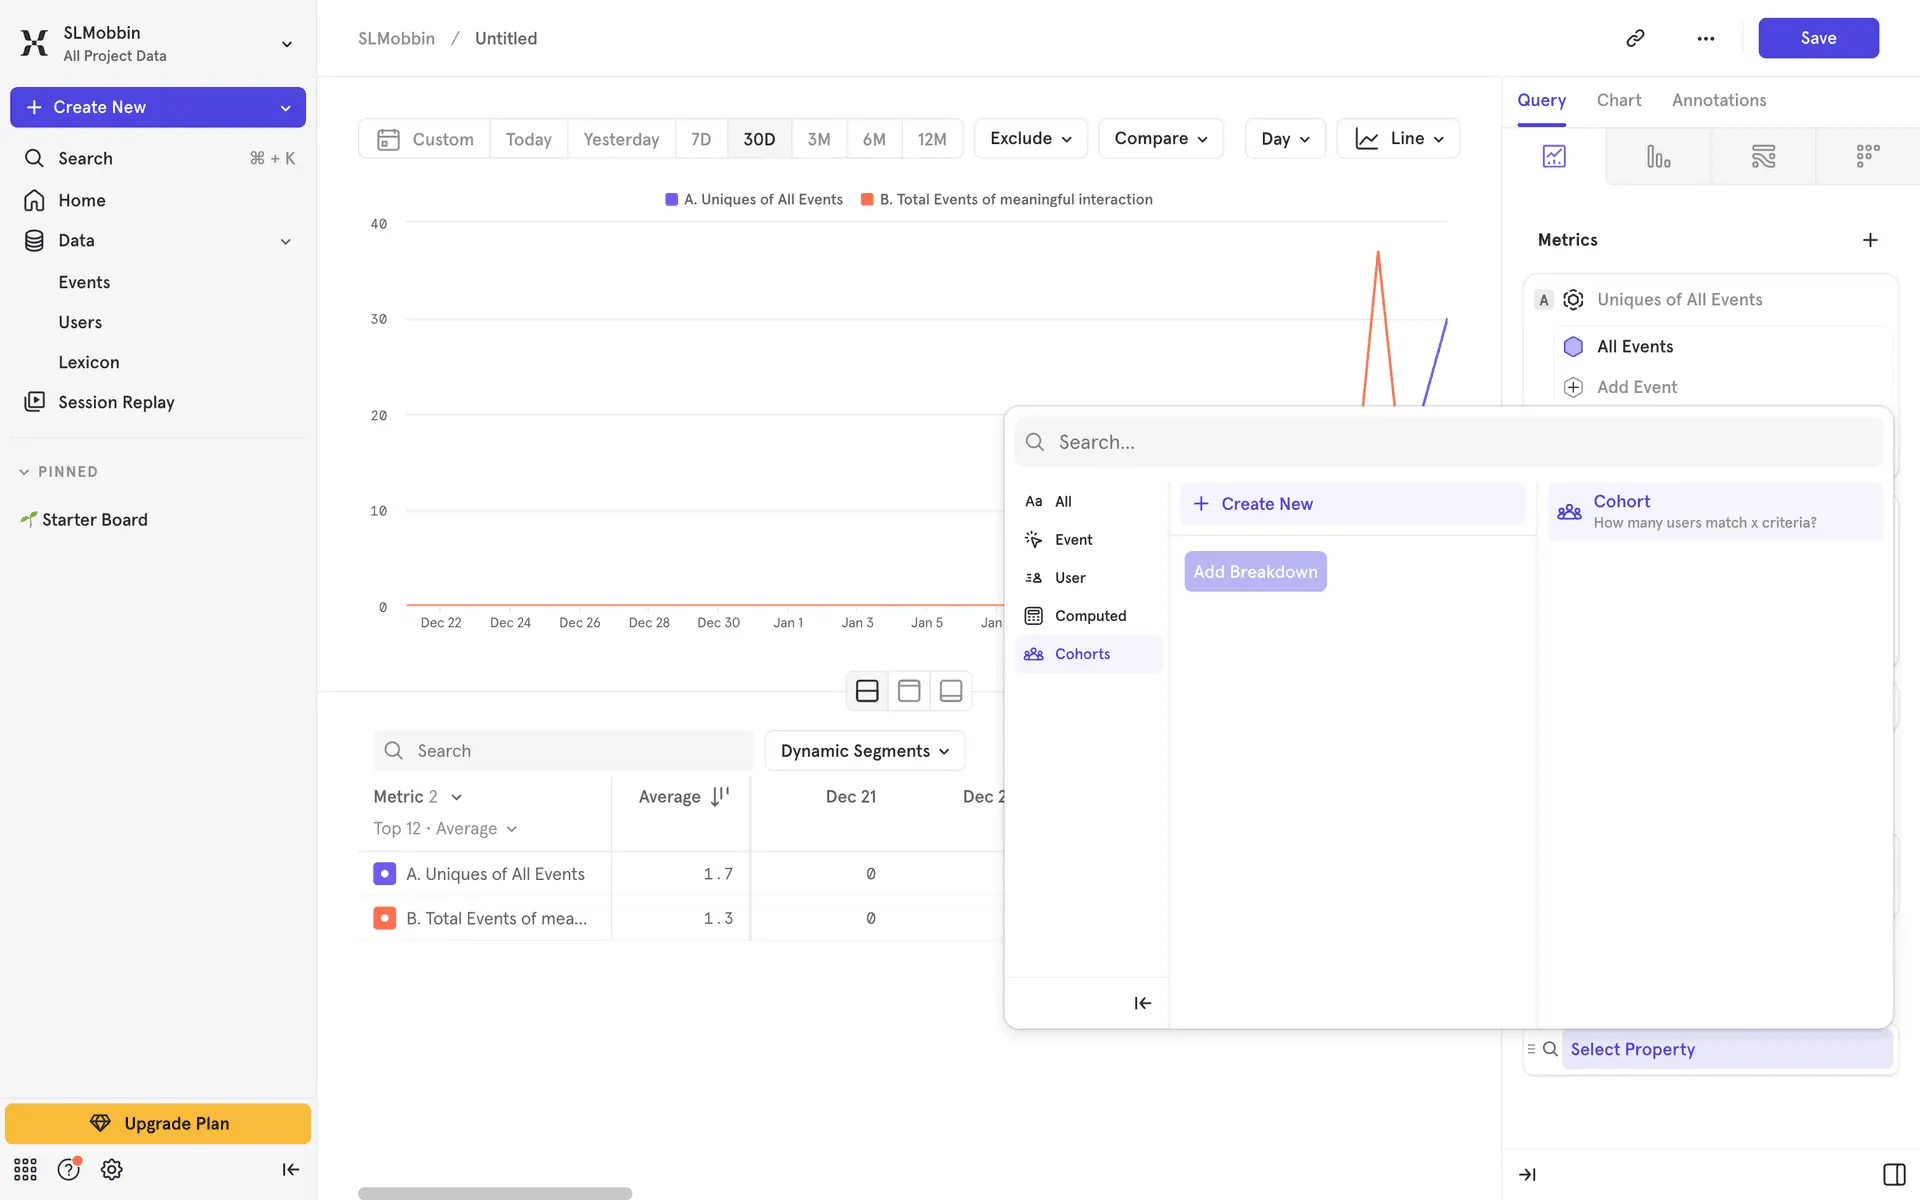Click the Save button
This screenshot has height=1200, width=1920.
pyautogui.click(x=1817, y=38)
